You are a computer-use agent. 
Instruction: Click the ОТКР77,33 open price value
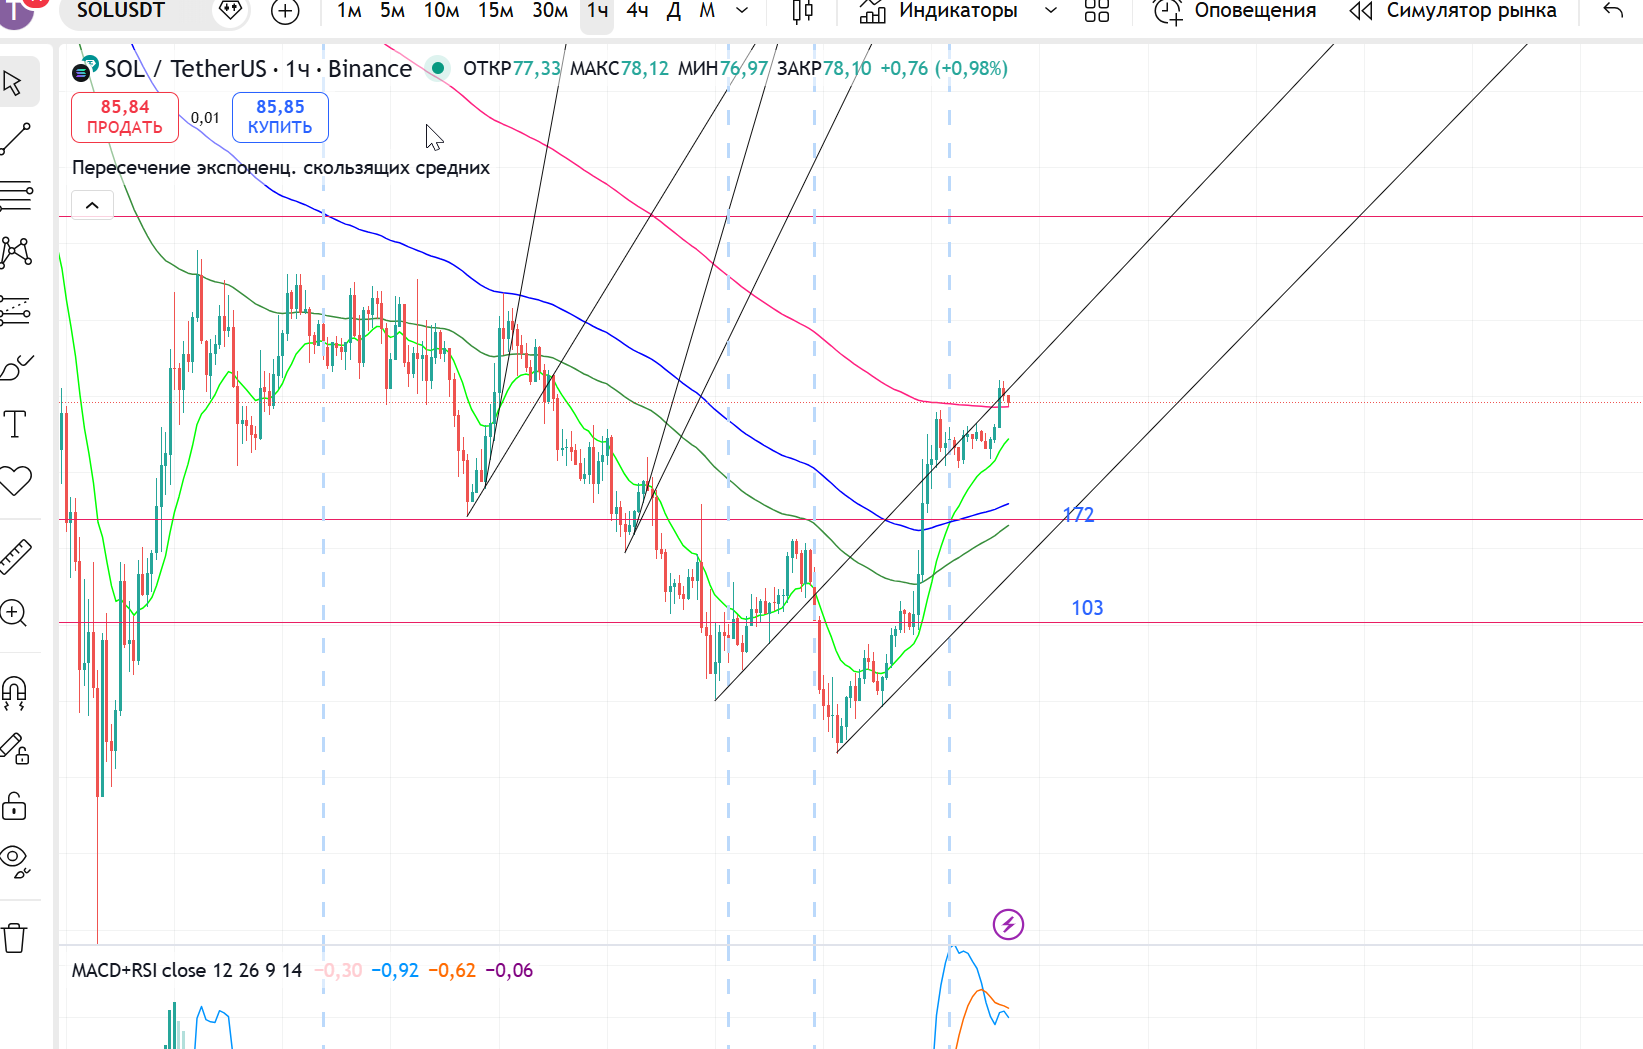pyautogui.click(x=512, y=68)
